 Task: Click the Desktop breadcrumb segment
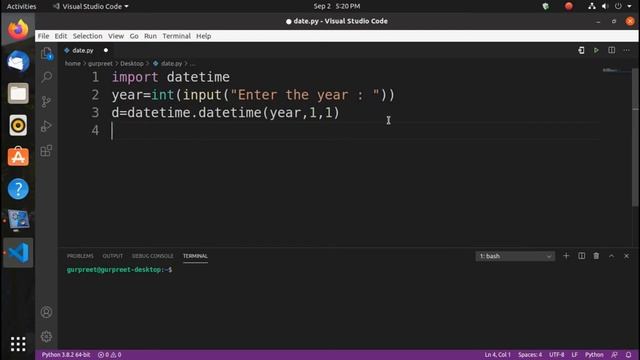(132, 63)
